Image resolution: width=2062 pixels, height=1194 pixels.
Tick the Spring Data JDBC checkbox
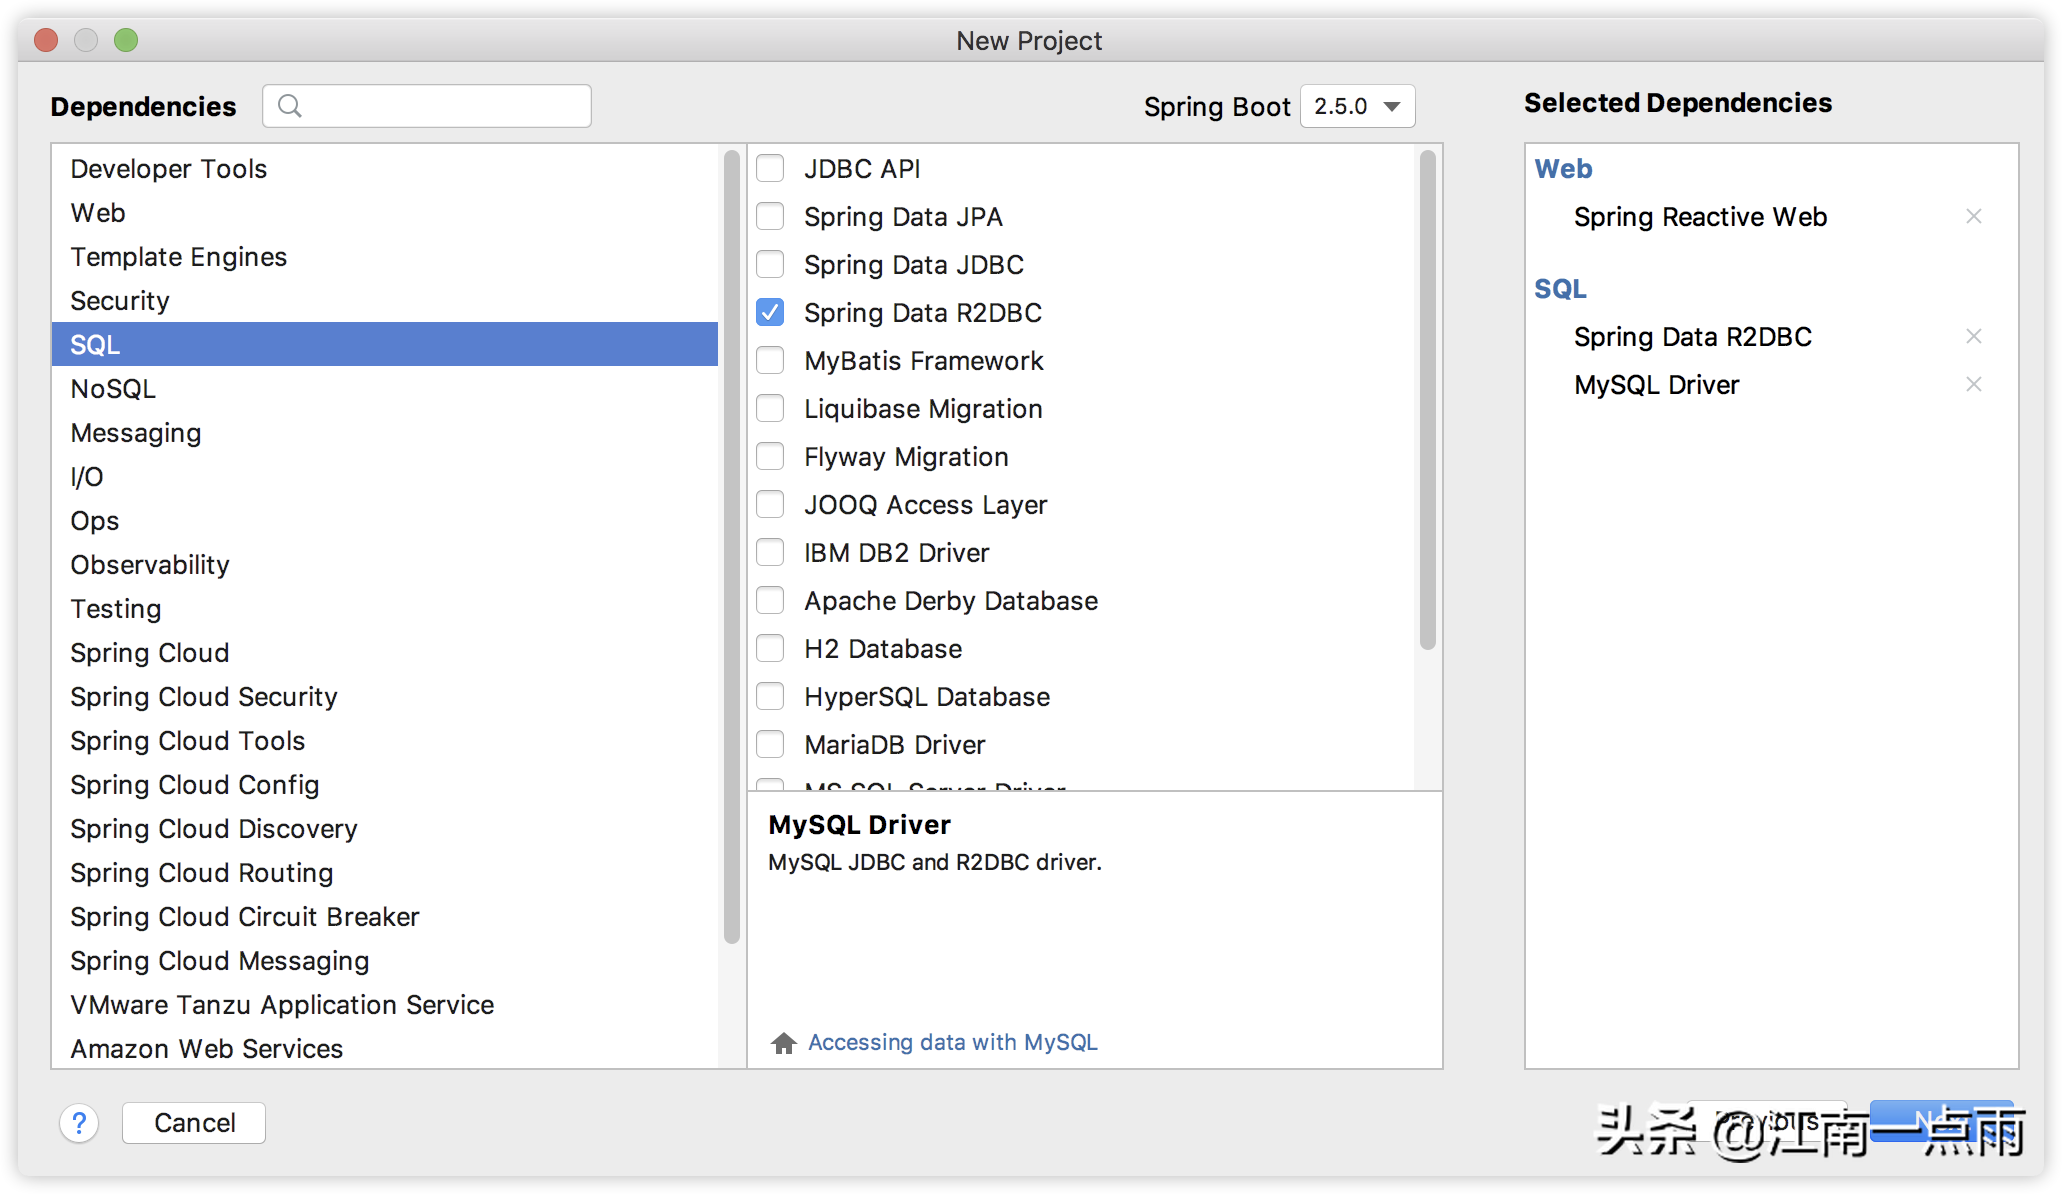[x=770, y=264]
